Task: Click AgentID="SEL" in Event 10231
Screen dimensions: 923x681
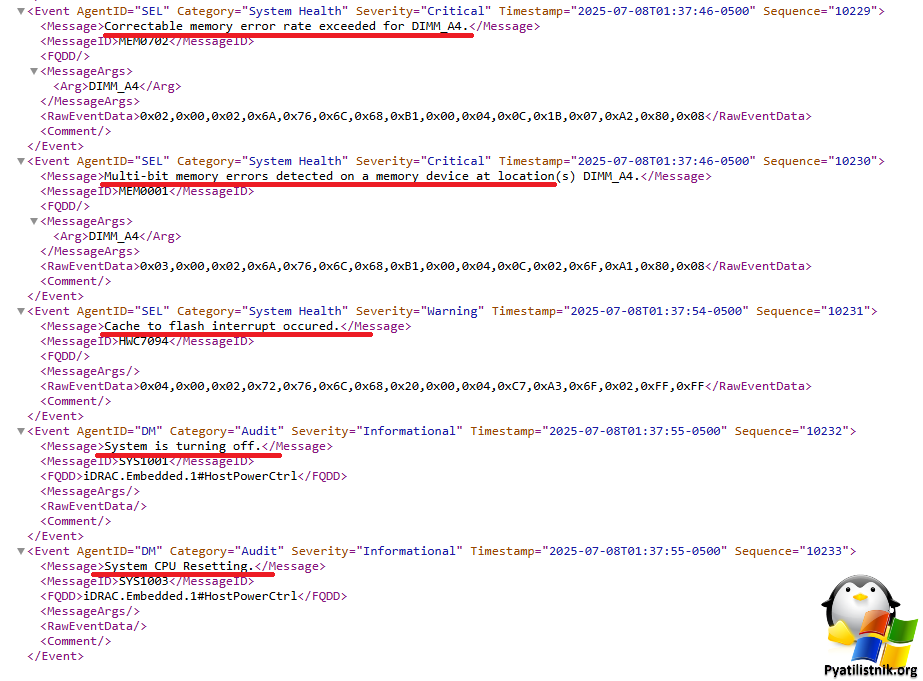Action: [x=123, y=311]
